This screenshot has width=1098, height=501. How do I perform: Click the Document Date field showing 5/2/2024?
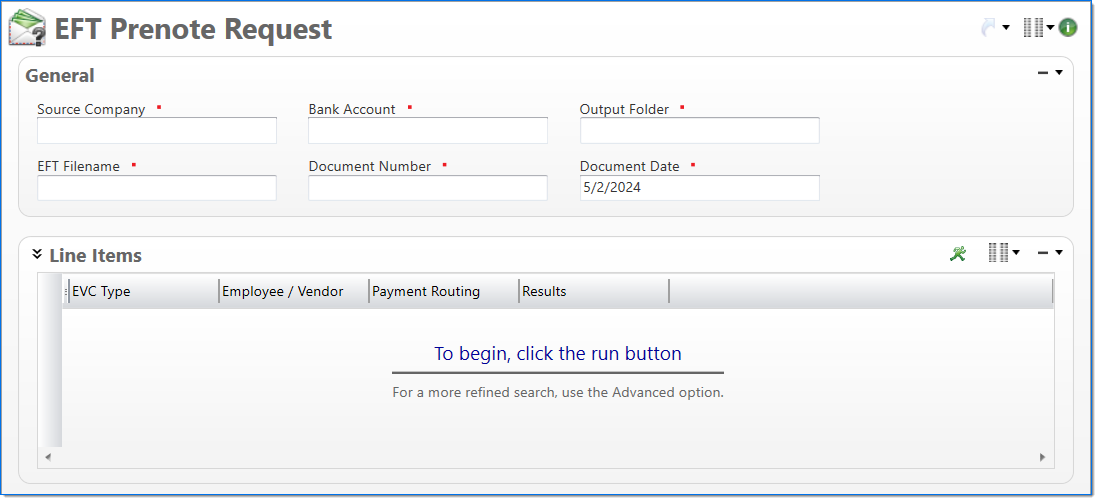(x=699, y=188)
